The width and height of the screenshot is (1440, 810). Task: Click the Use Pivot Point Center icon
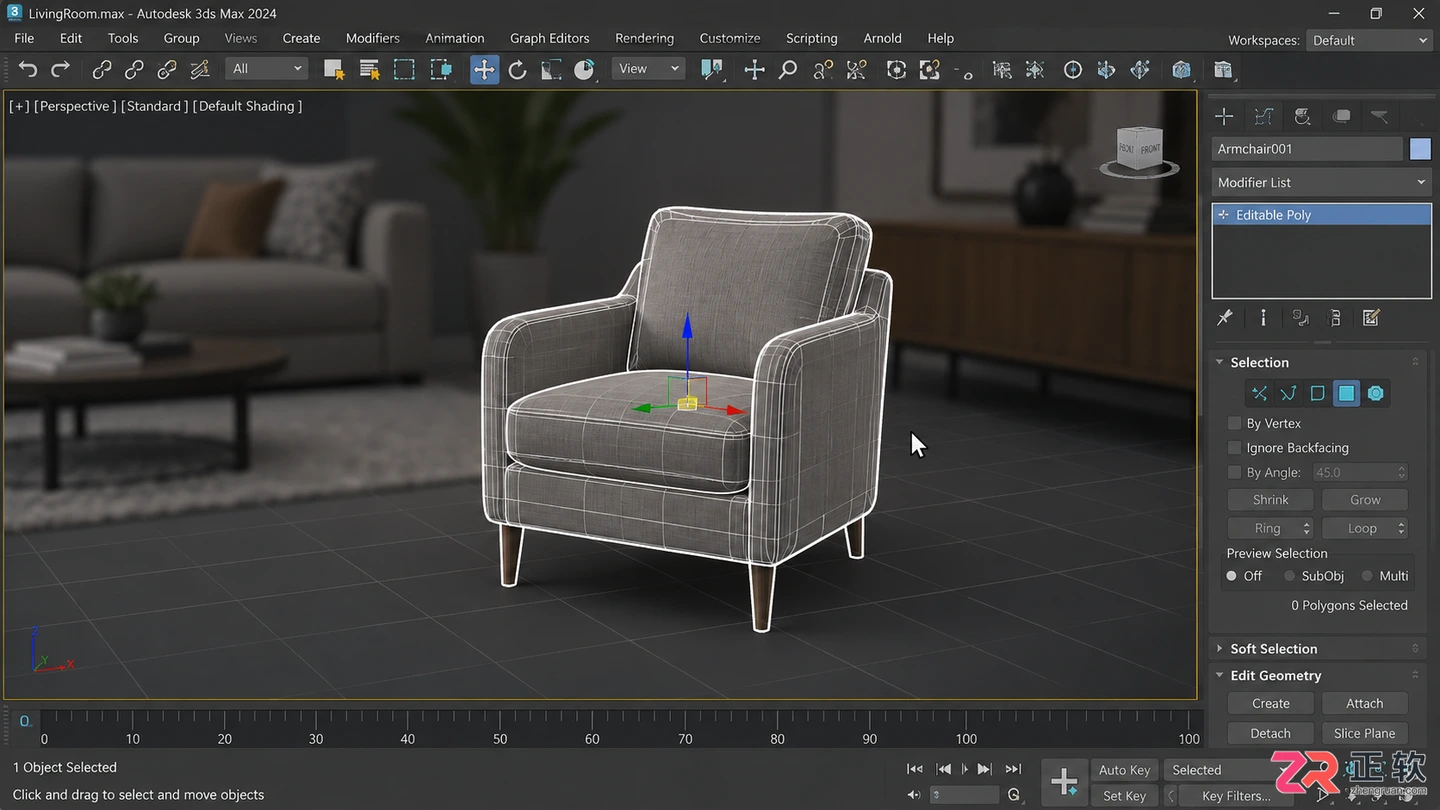click(712, 69)
